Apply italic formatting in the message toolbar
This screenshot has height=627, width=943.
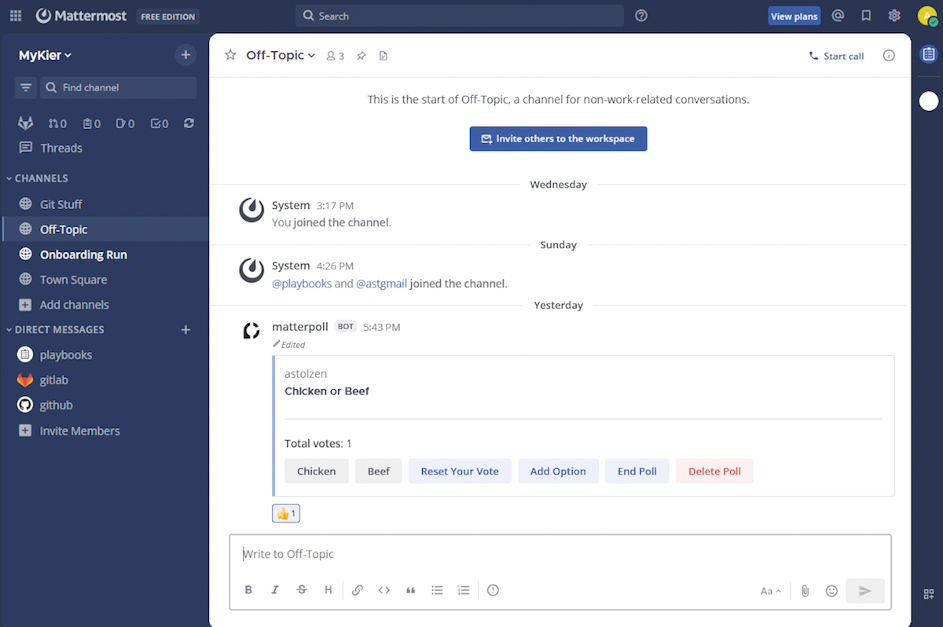[275, 591]
